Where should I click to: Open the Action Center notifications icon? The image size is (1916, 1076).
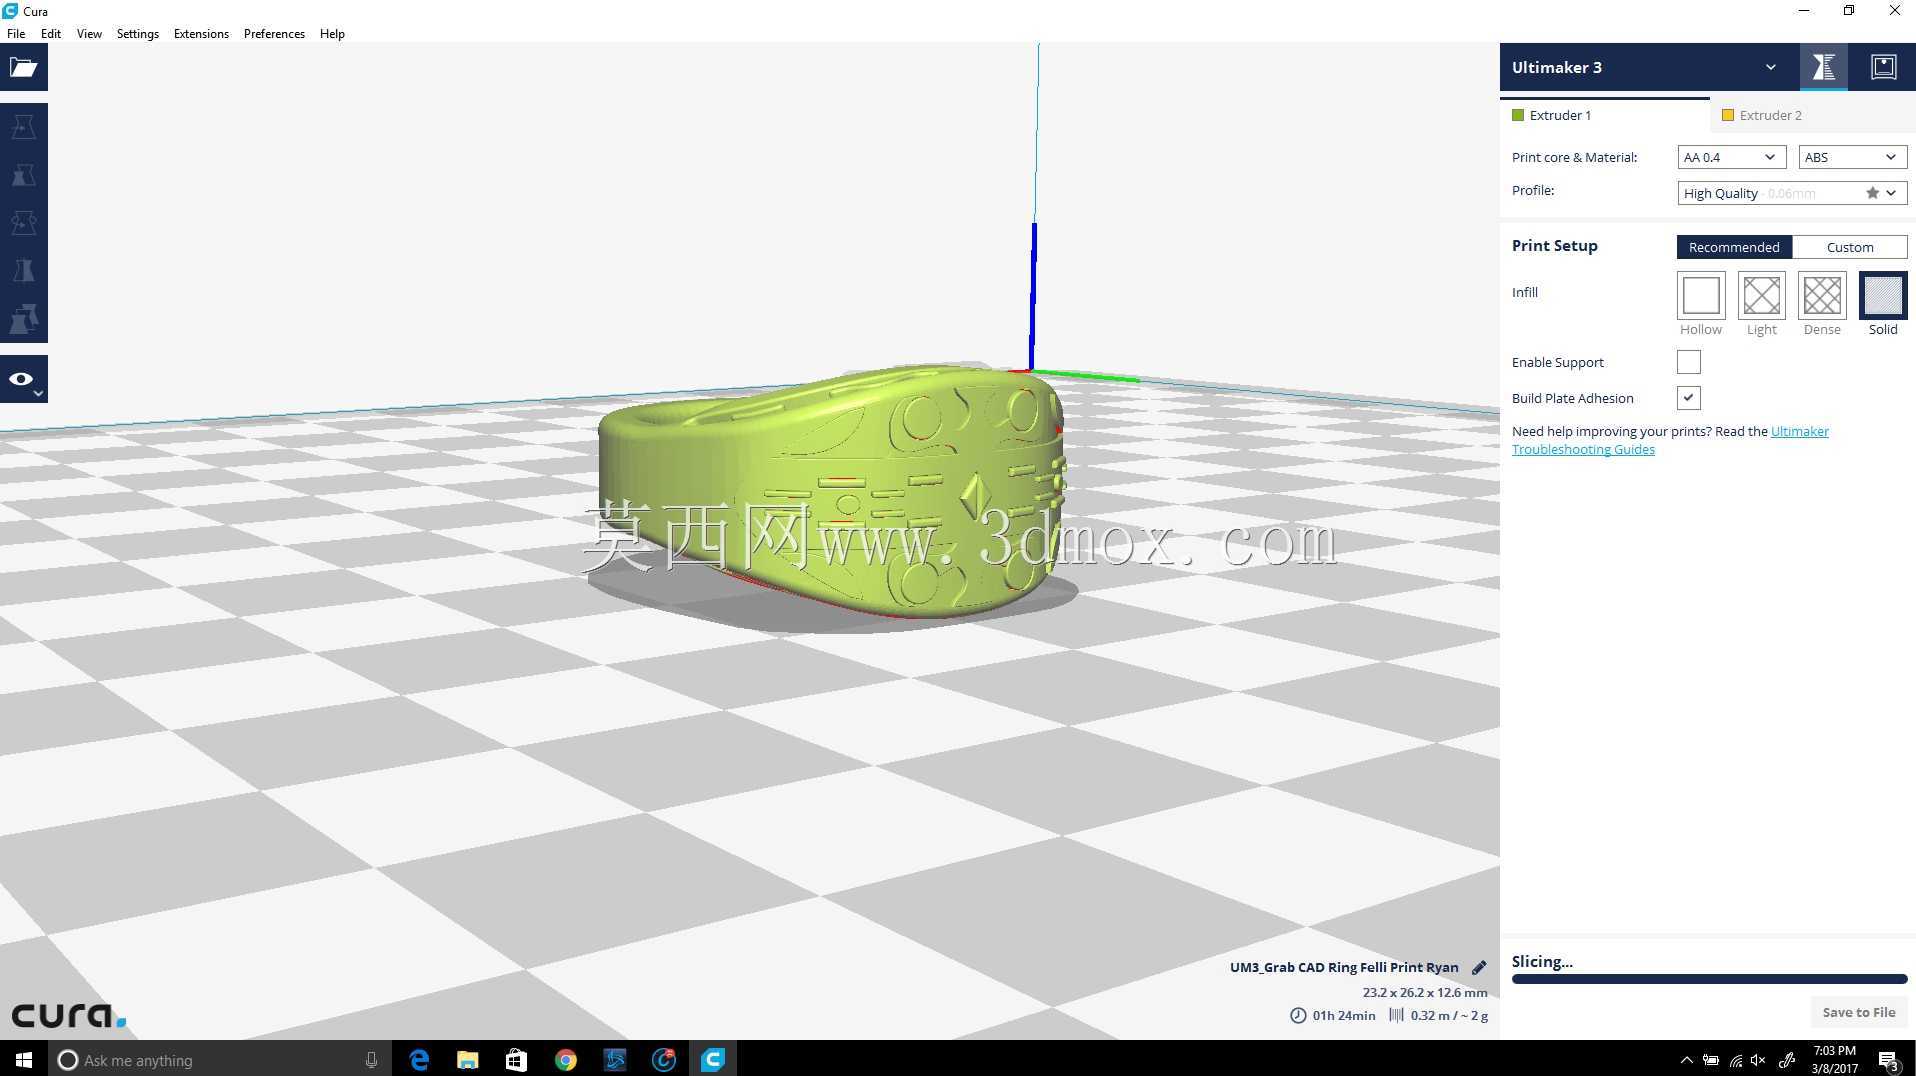pos(1888,1060)
